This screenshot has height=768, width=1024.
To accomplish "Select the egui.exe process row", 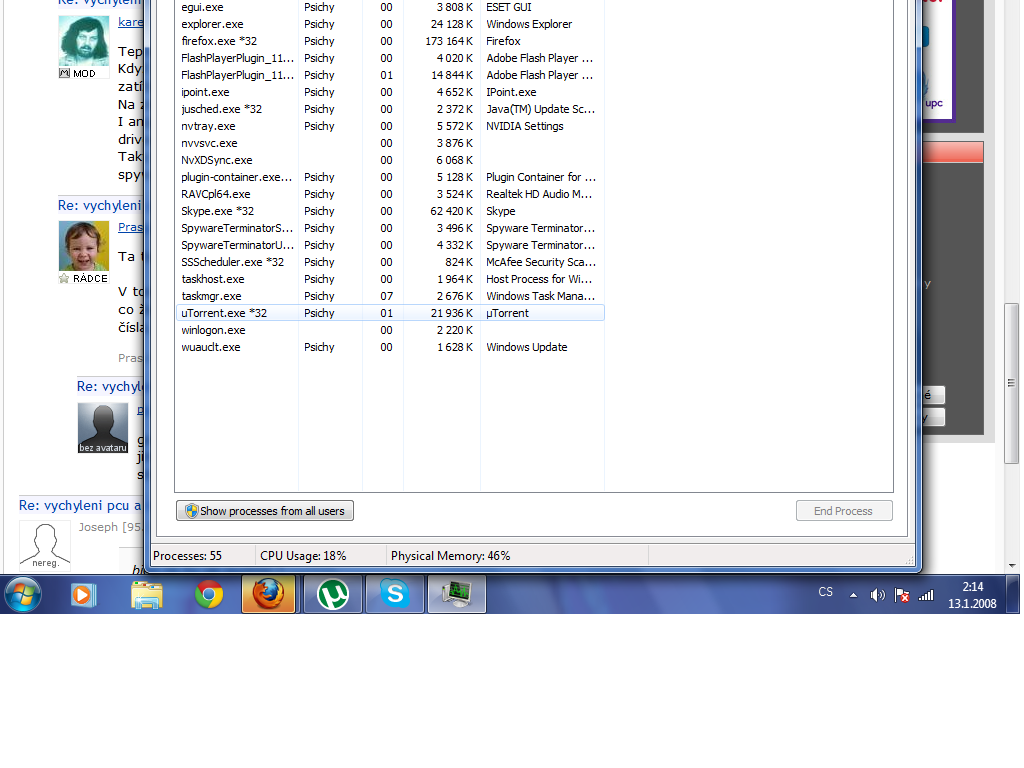I will pos(390,7).
